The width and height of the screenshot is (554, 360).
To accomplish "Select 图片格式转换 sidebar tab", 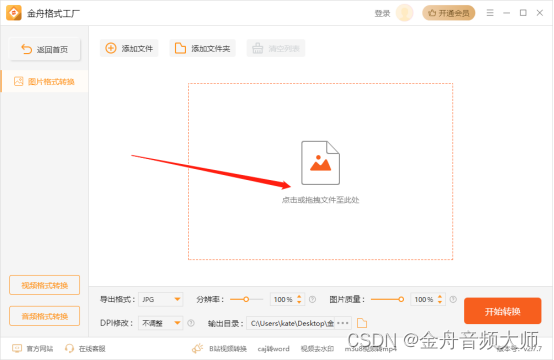I will click(x=45, y=82).
